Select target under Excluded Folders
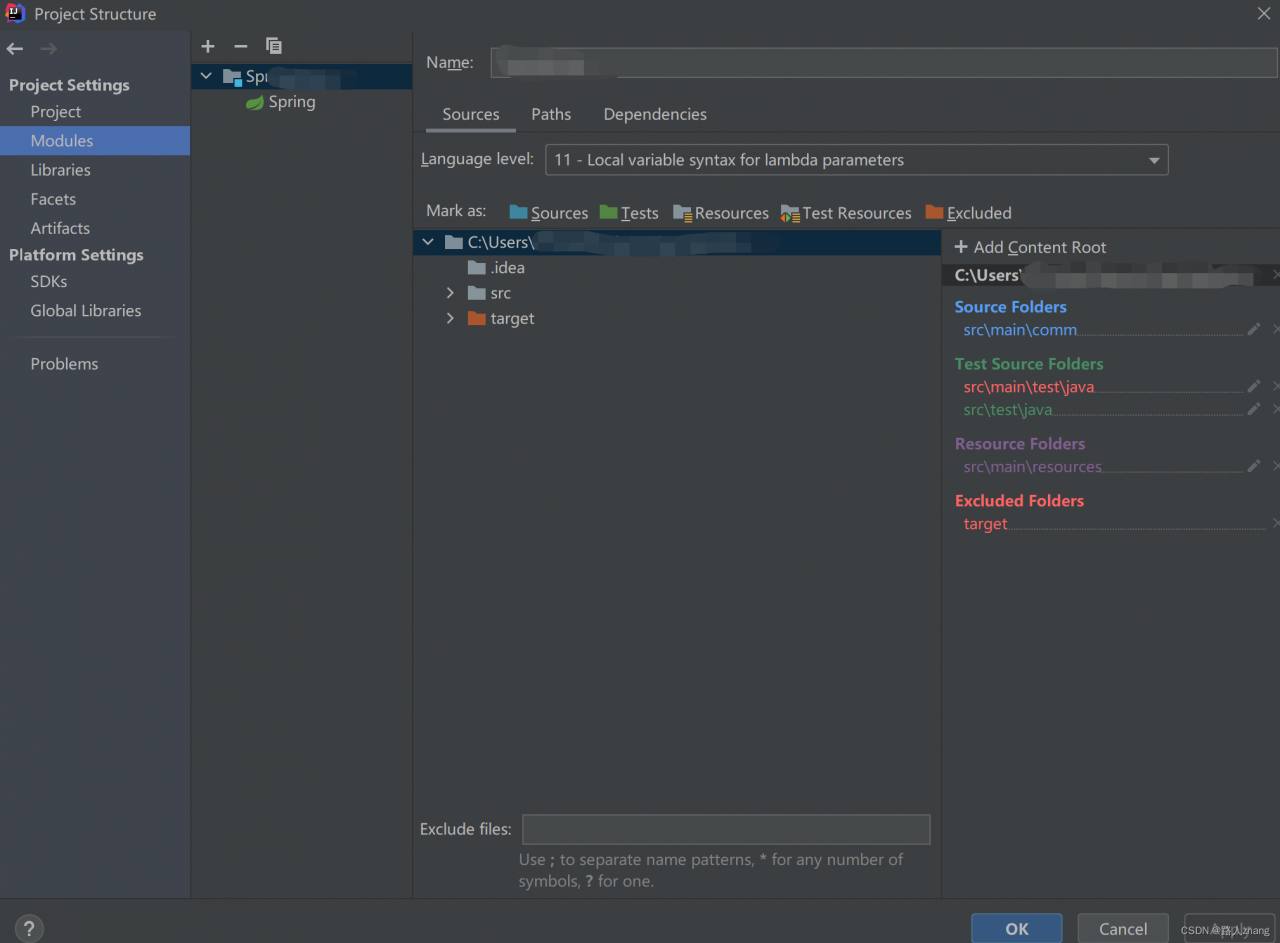 point(986,524)
